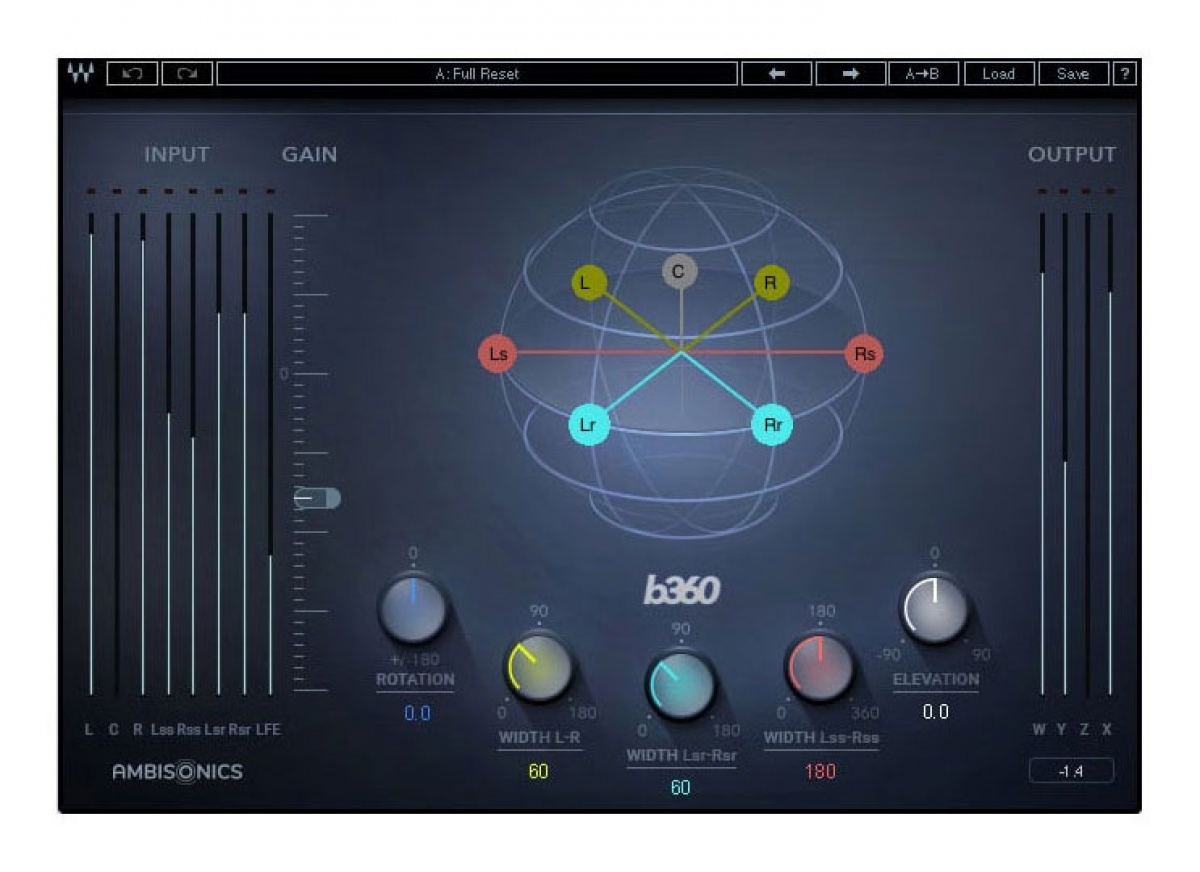Edit the Rotation value 0.0

click(x=417, y=713)
